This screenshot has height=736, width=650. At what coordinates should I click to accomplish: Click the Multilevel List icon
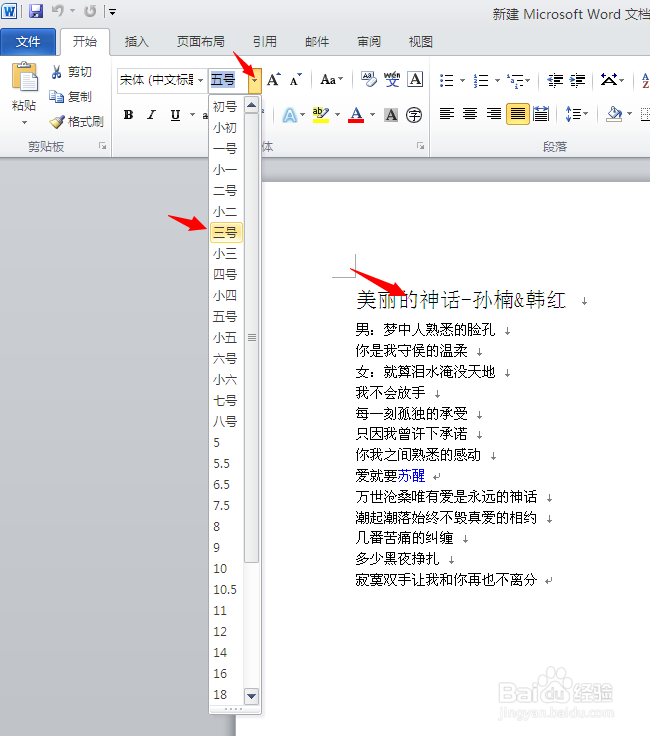tap(515, 80)
